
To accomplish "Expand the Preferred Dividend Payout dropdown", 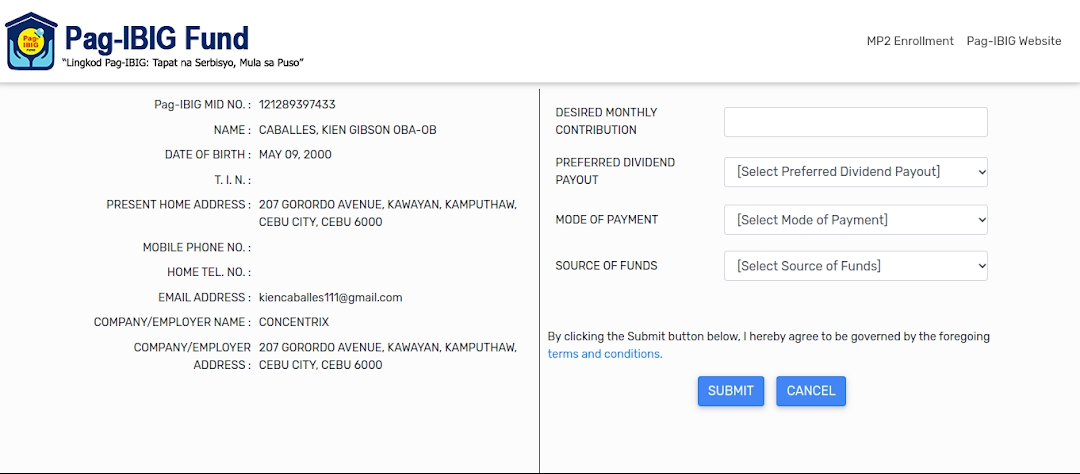I will tap(855, 172).
